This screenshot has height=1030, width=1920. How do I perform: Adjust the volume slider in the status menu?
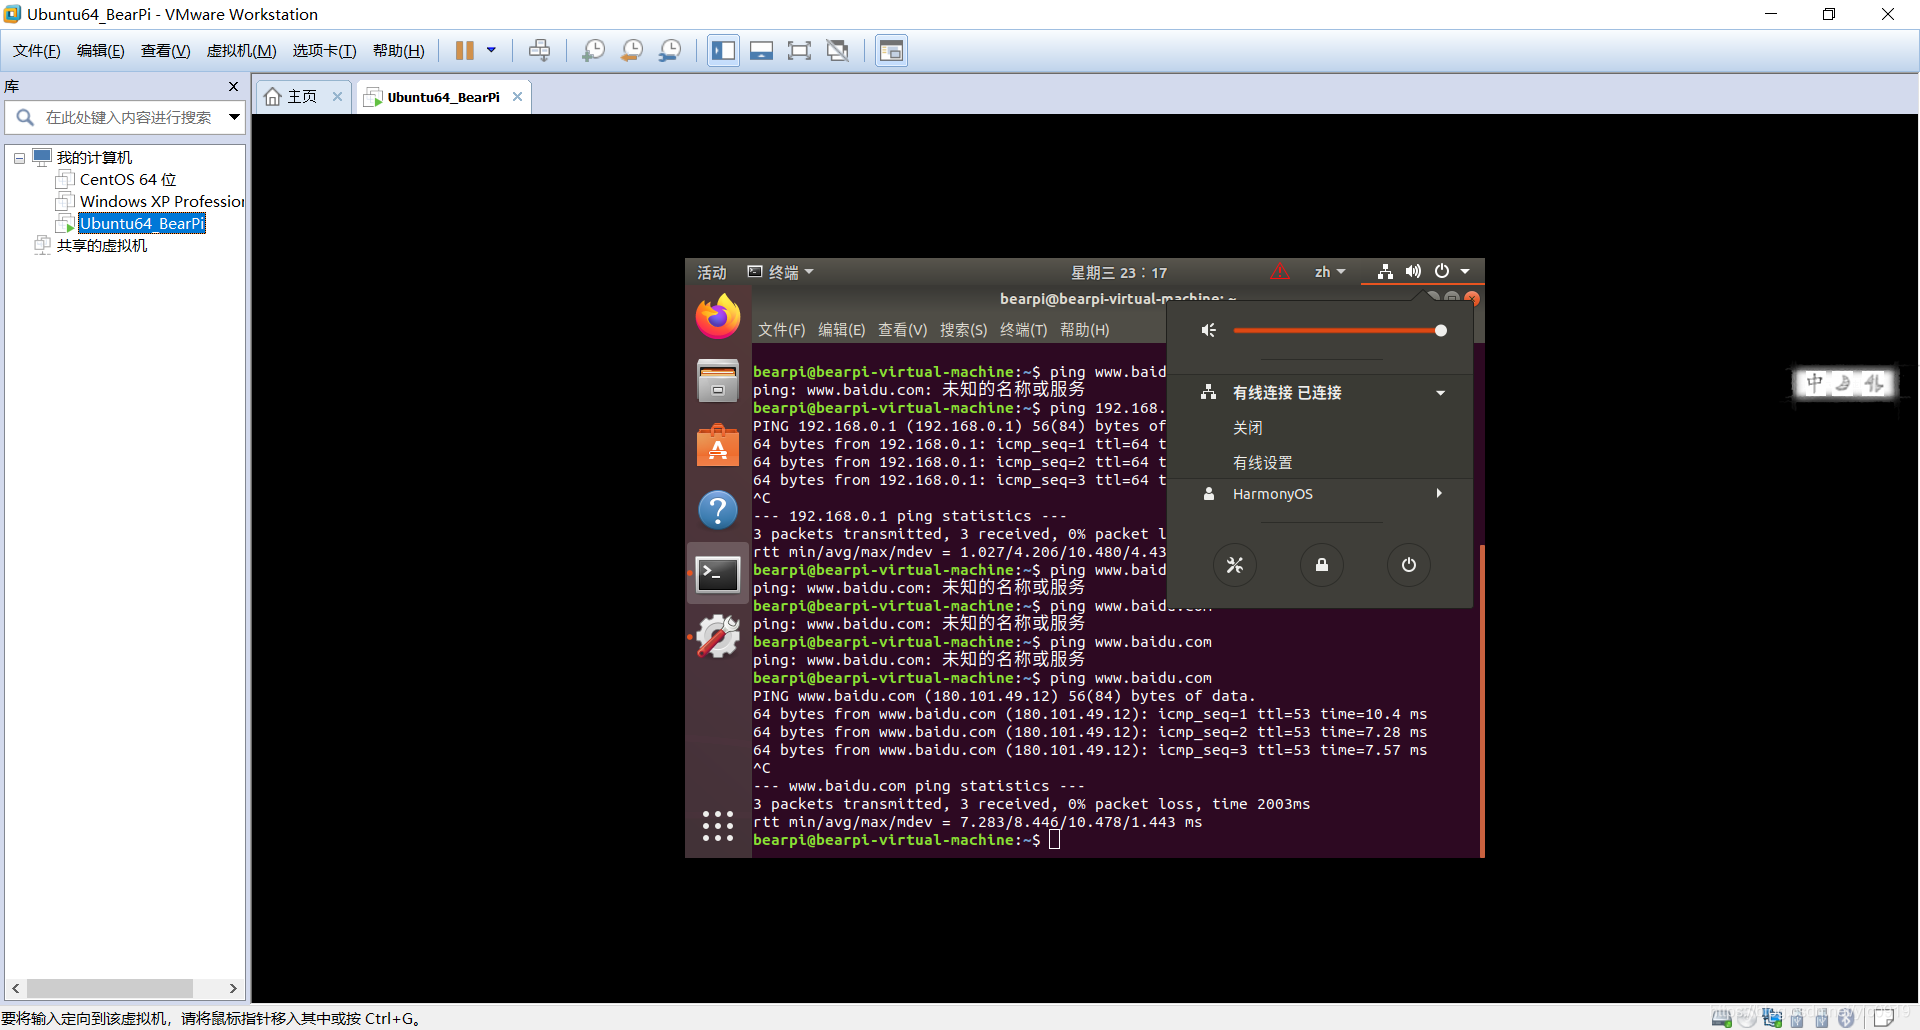1340,330
